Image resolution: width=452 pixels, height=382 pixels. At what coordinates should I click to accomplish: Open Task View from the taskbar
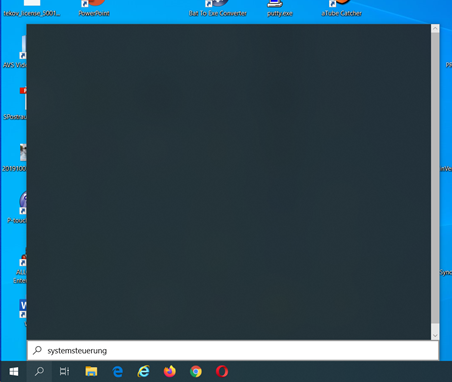(x=64, y=371)
